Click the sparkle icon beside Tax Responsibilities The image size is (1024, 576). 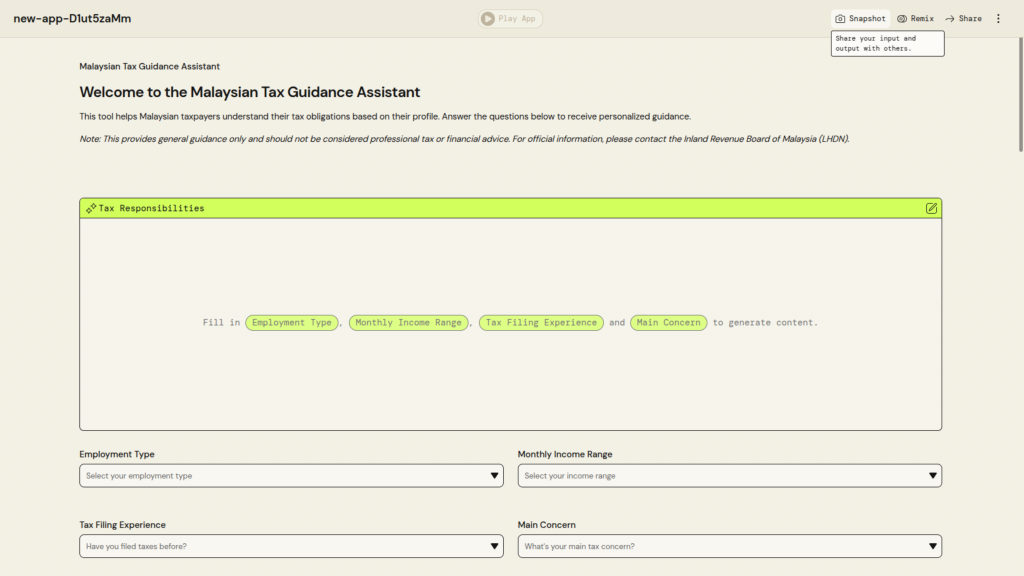pyautogui.click(x=91, y=208)
